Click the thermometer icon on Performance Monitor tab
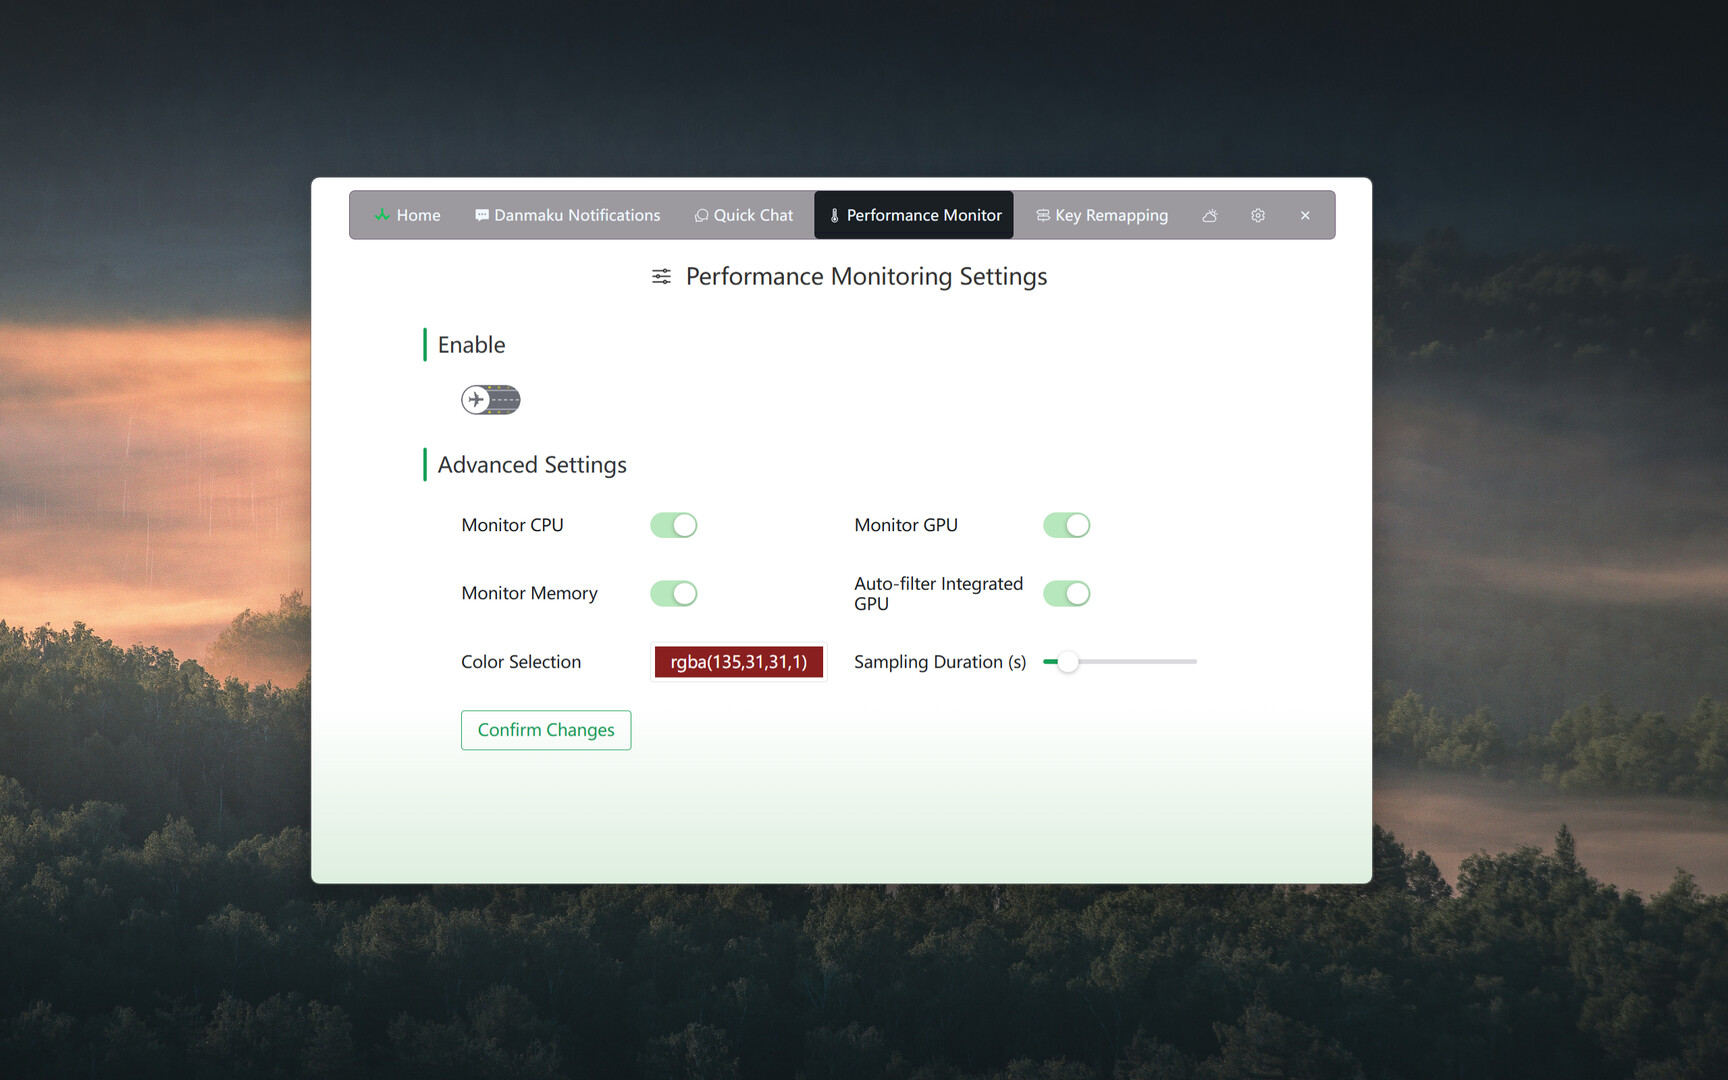1728x1080 pixels. 834,214
